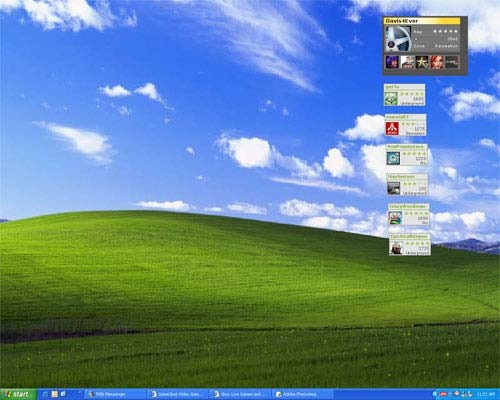The width and height of the screenshot is (500, 400).
Task: Open the Windows Start menu
Action: pyautogui.click(x=18, y=394)
